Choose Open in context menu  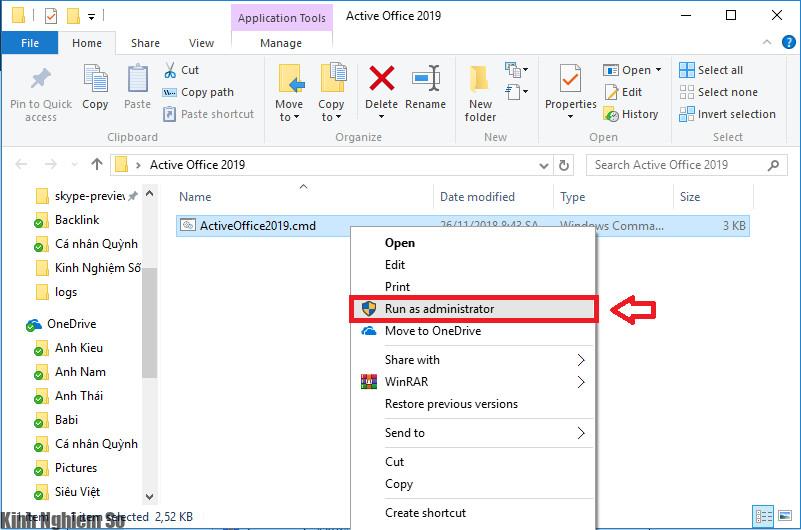coord(472,243)
